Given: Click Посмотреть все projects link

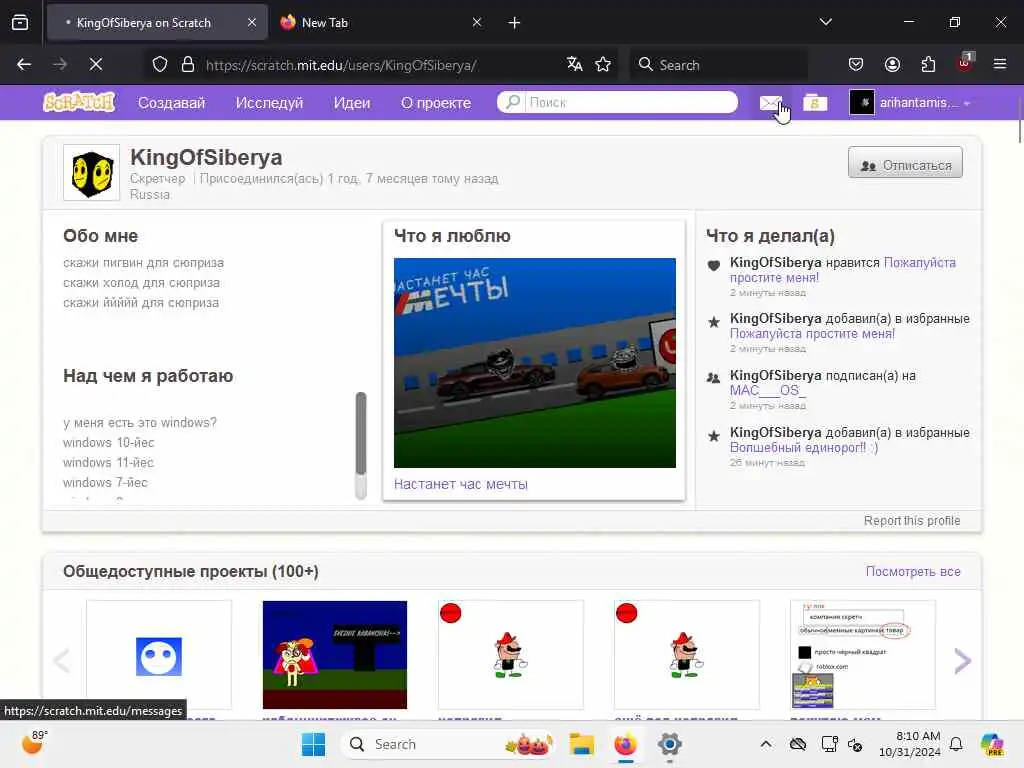Looking at the screenshot, I should tap(913, 571).
